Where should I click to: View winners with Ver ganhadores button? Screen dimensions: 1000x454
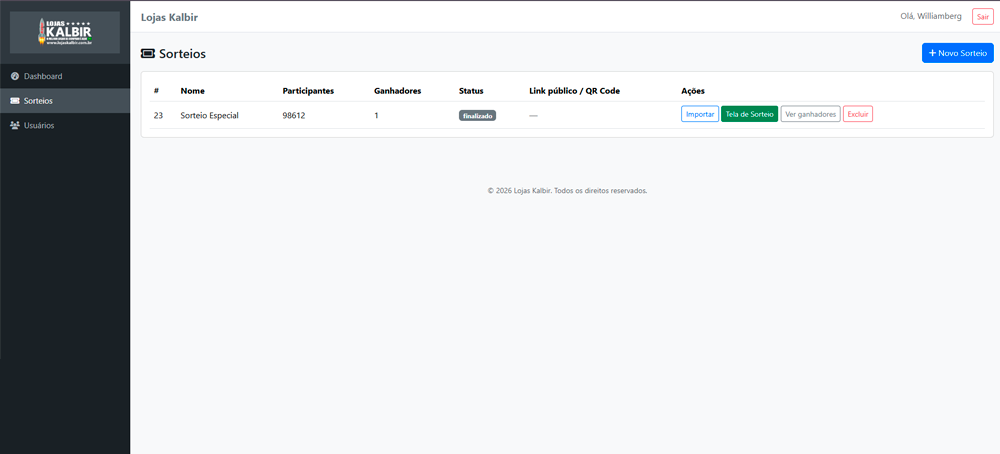[x=811, y=114]
